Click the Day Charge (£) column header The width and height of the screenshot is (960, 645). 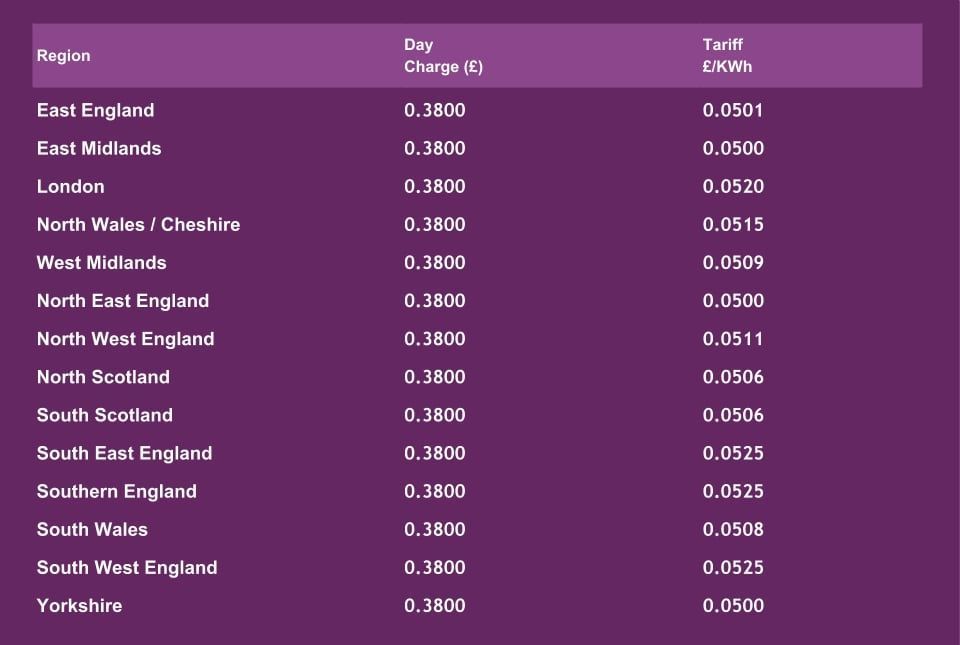(x=443, y=56)
